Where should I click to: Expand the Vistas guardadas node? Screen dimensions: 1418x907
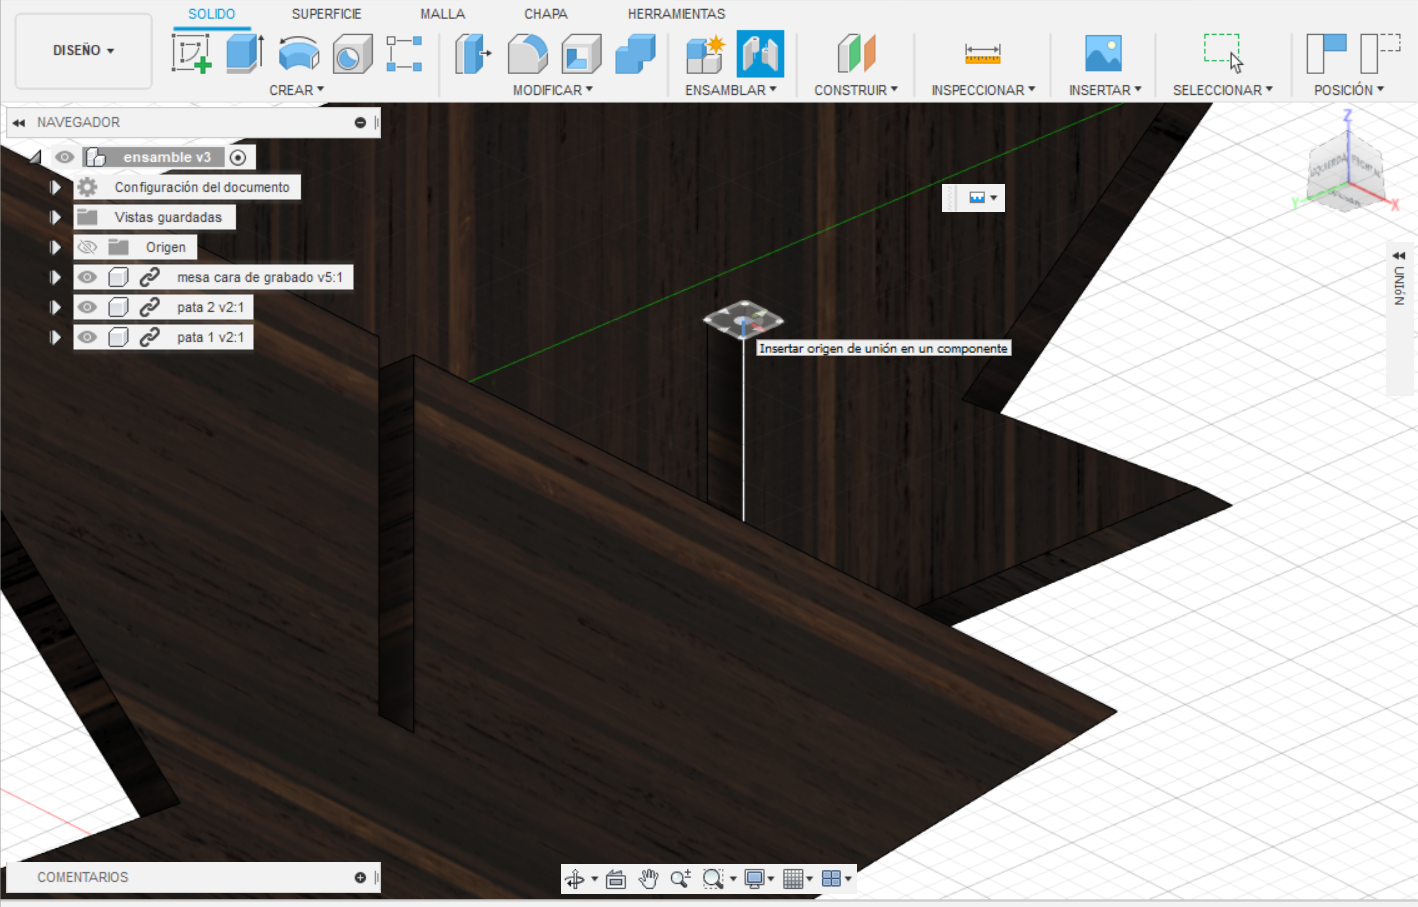(56, 217)
